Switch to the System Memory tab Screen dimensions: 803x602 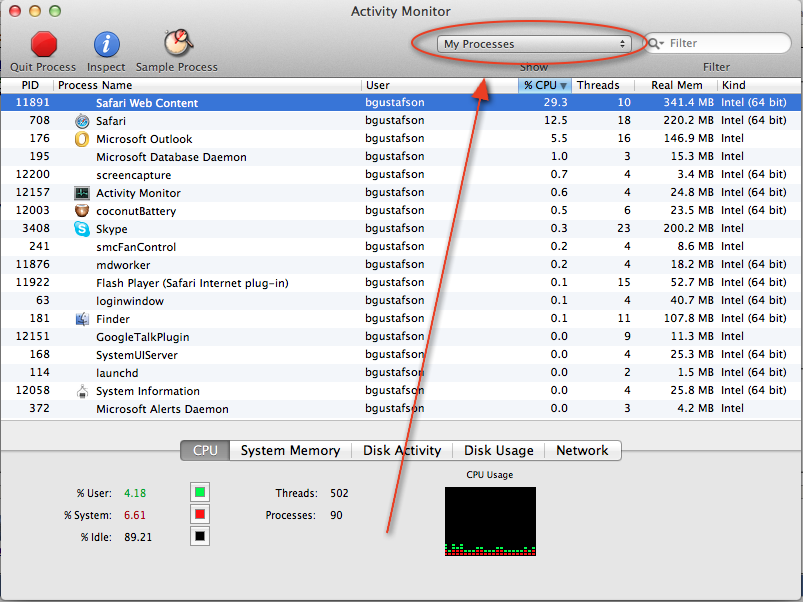tap(290, 450)
